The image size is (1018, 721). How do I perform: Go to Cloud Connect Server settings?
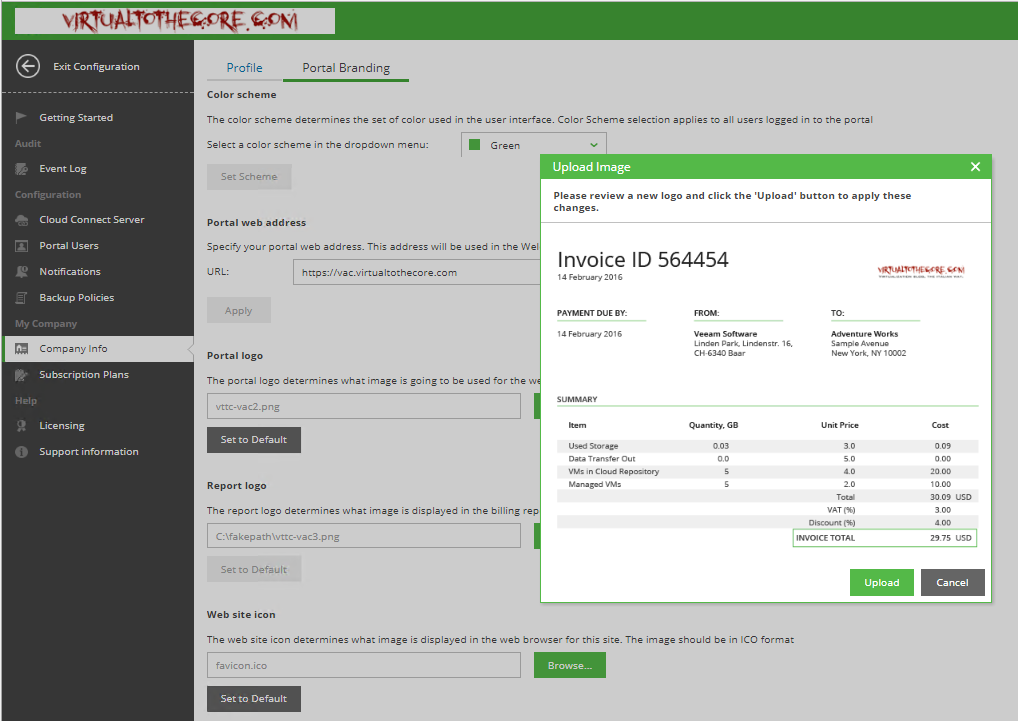tap(92, 220)
